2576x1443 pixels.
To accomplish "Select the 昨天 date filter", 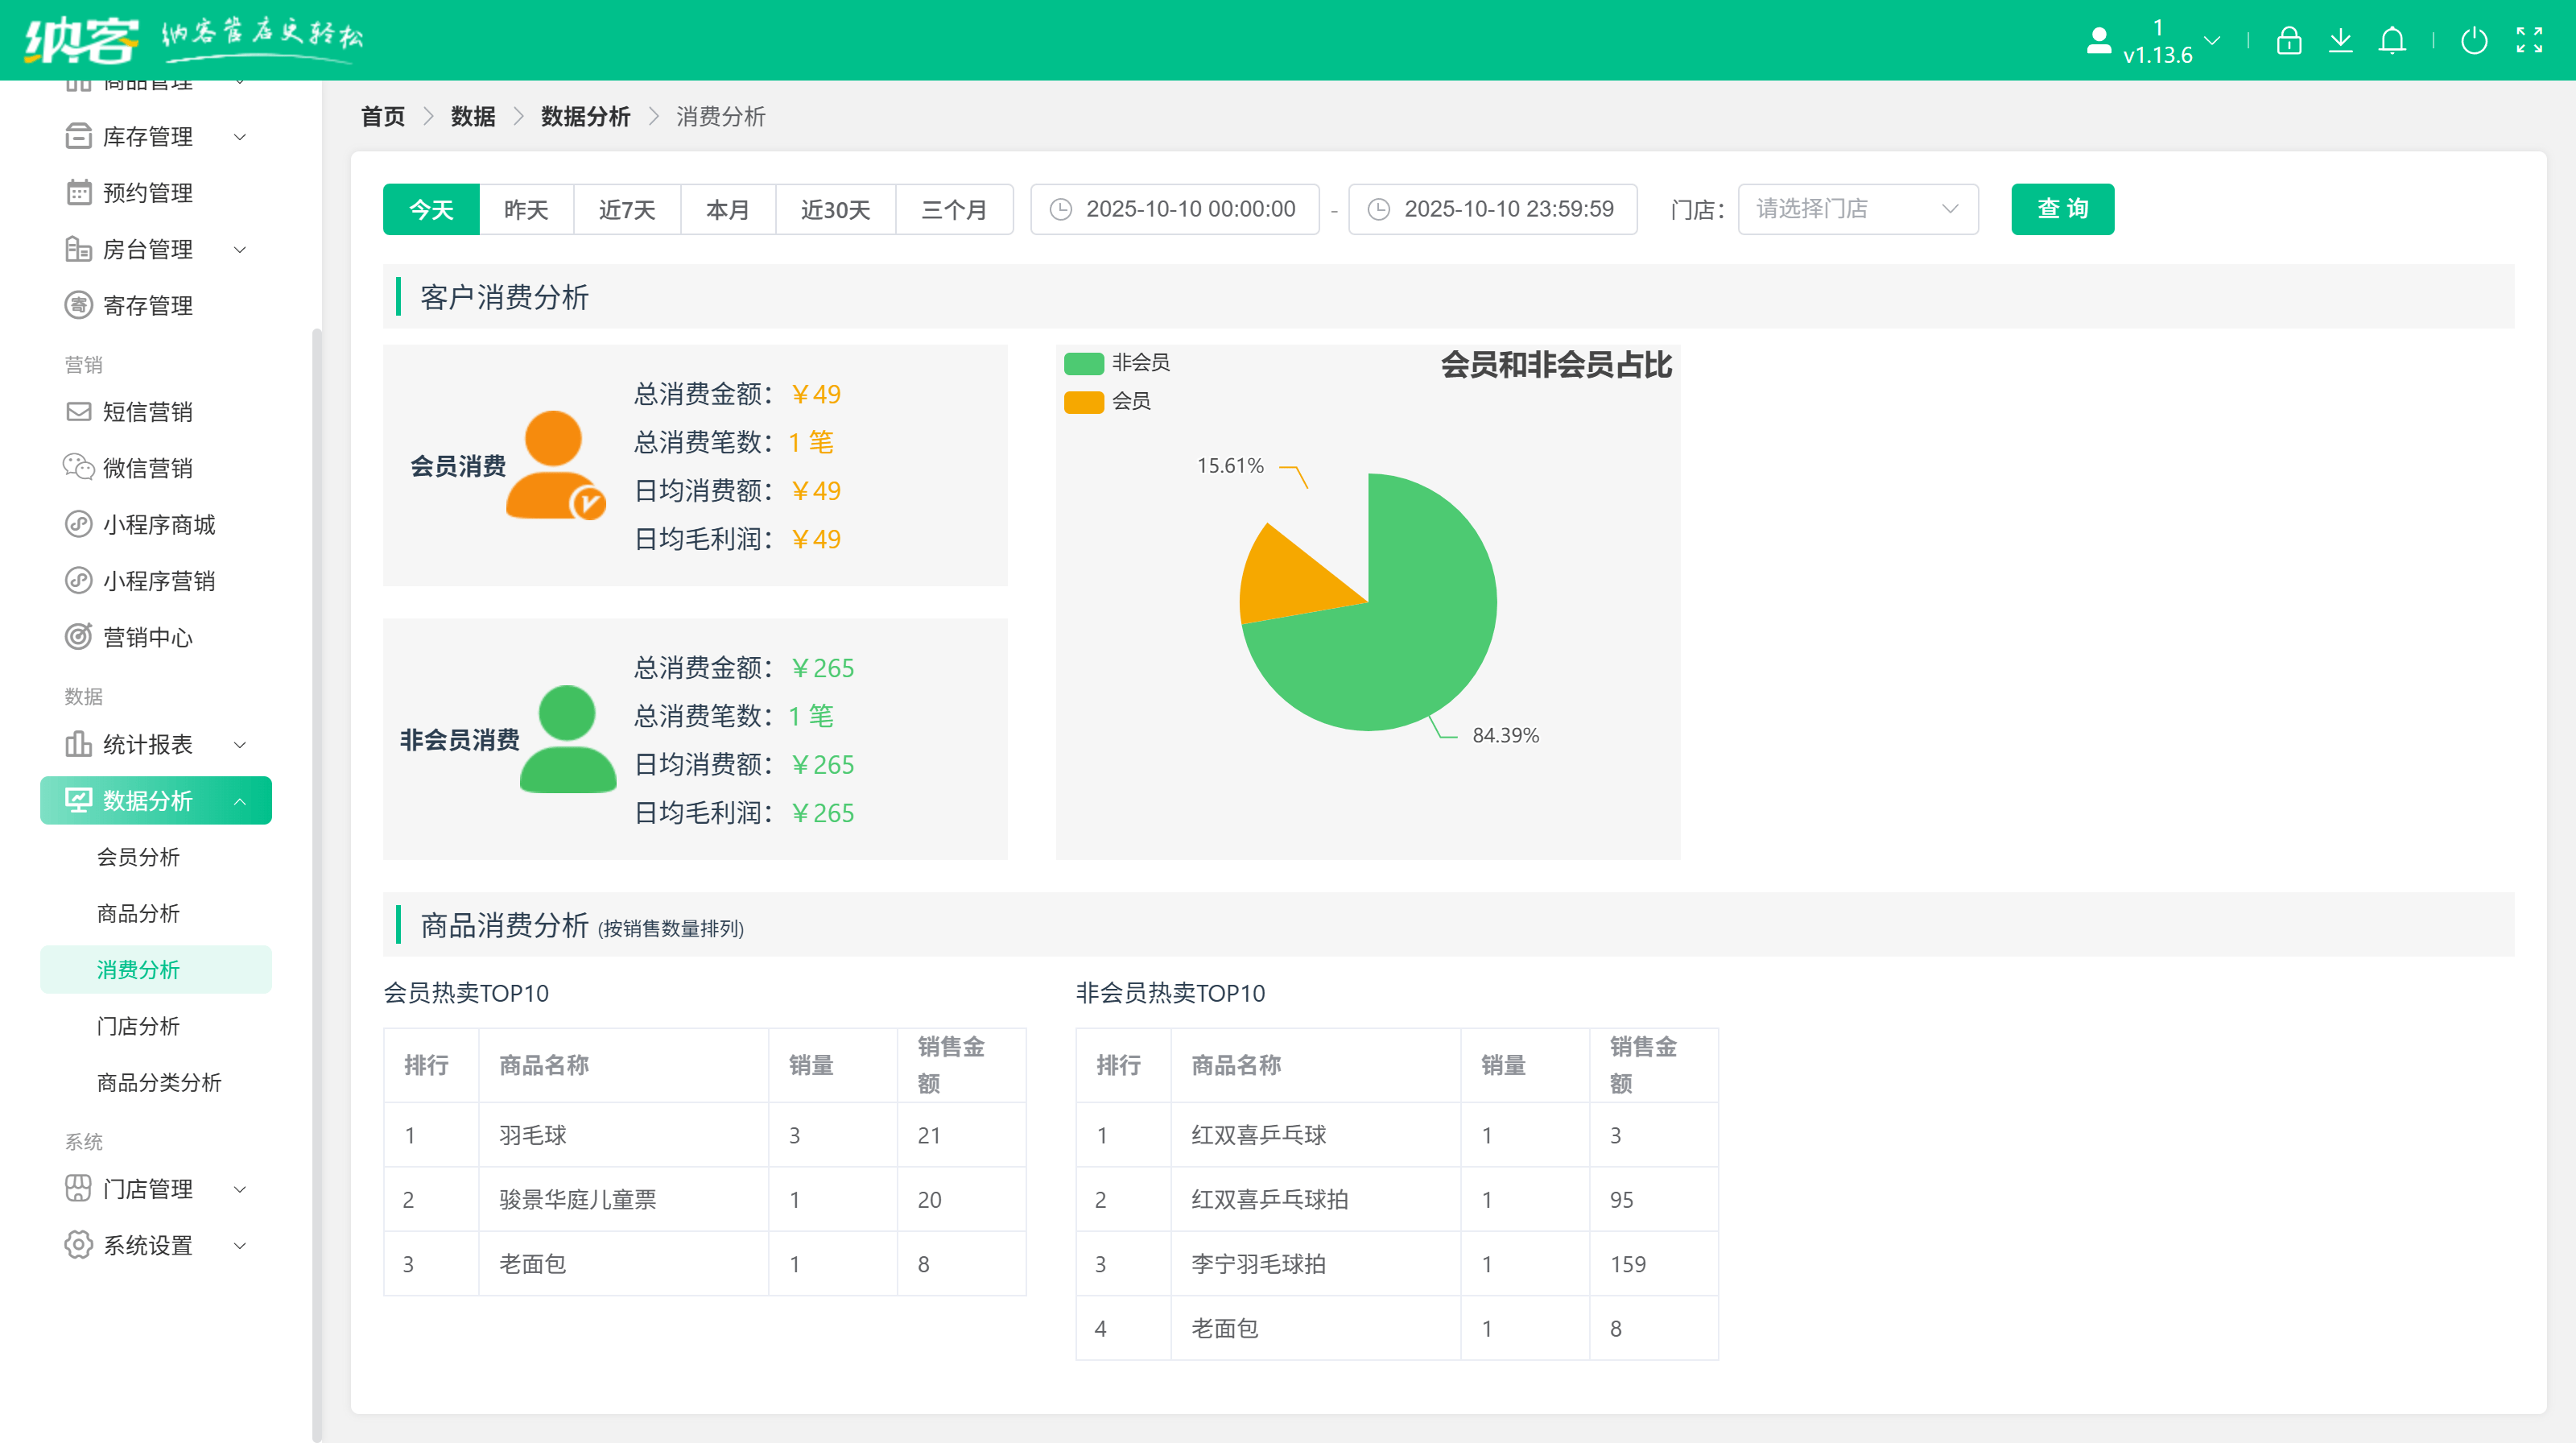I will [x=526, y=209].
